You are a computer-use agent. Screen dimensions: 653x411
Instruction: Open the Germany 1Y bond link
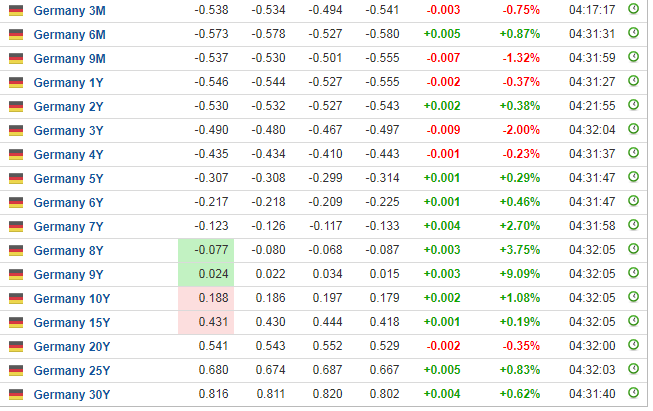click(x=68, y=82)
